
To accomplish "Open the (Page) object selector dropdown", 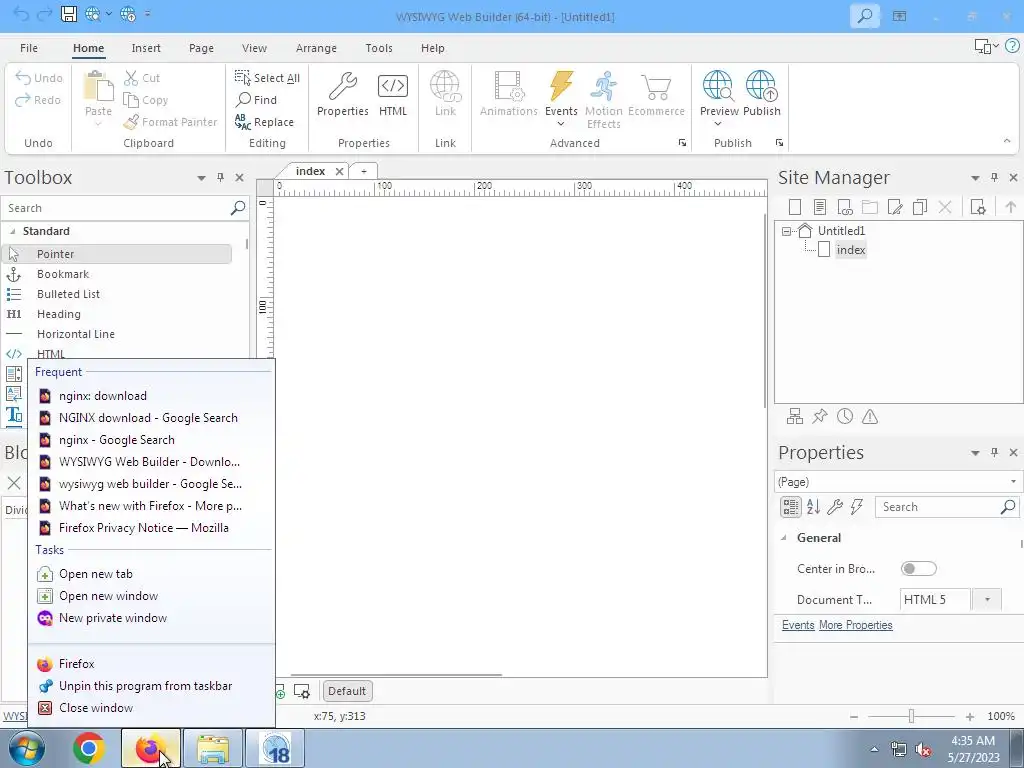I will pos(1013,482).
